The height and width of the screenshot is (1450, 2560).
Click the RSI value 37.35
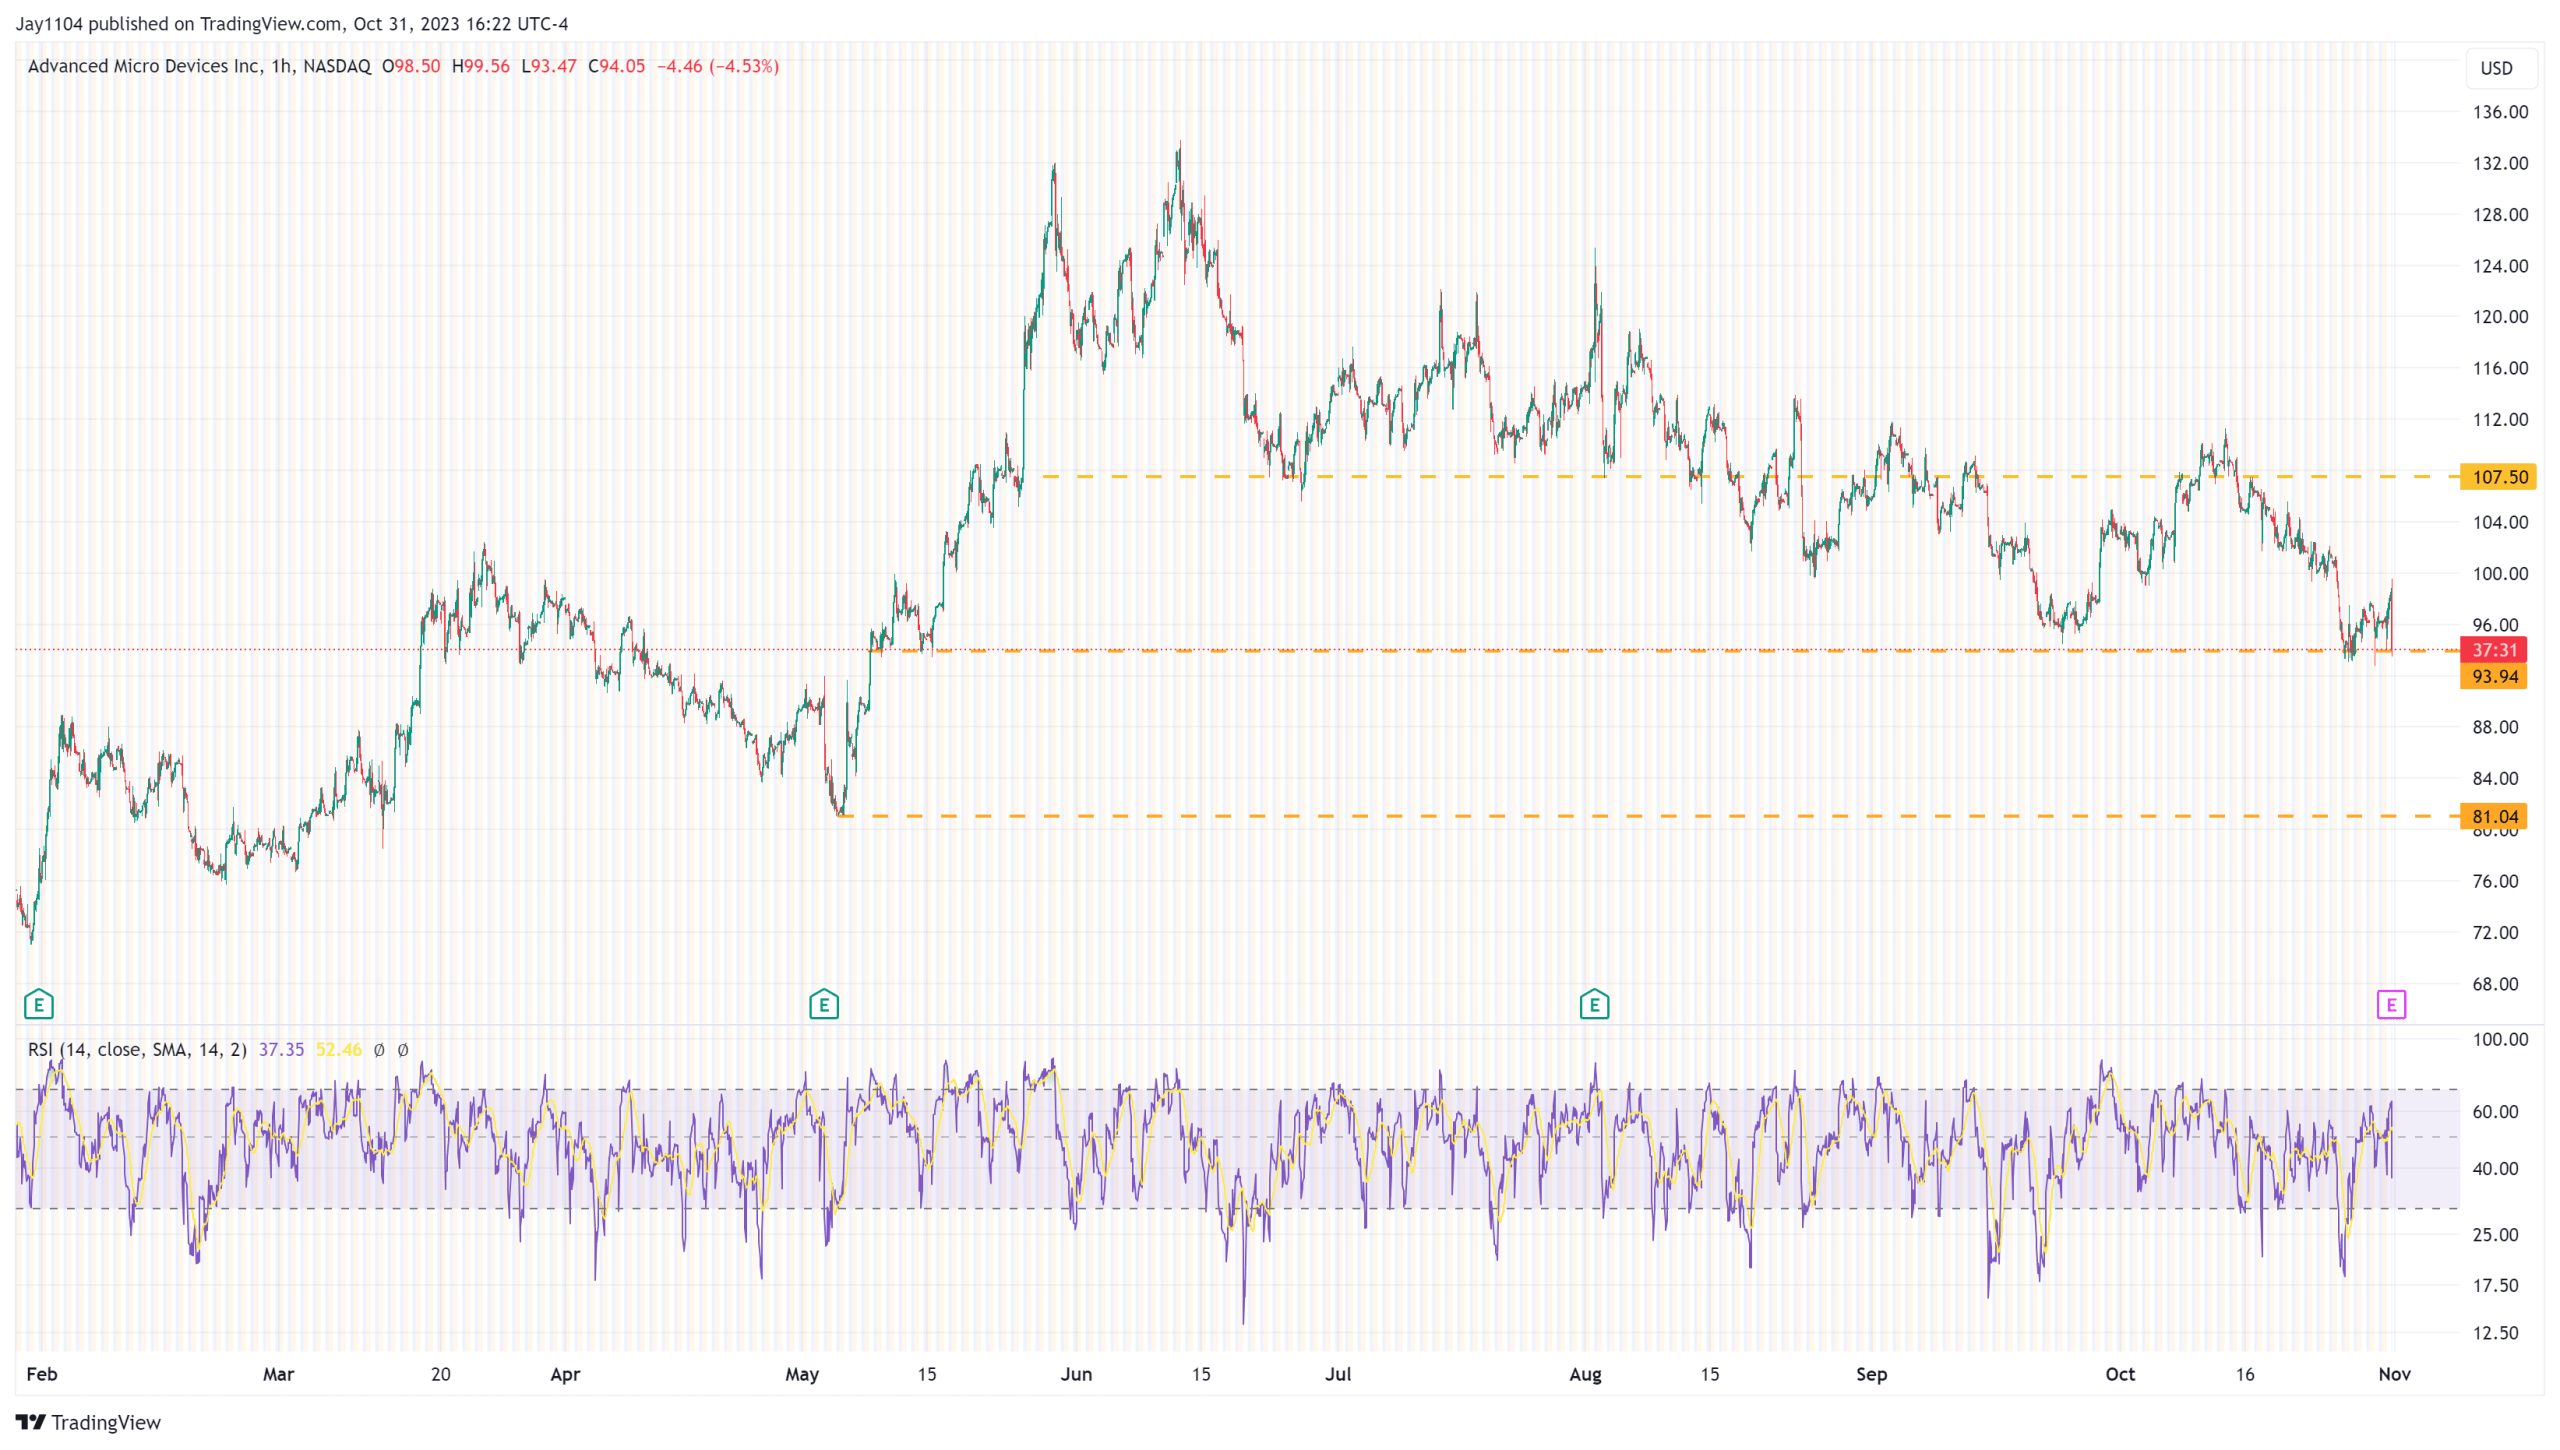281,1049
